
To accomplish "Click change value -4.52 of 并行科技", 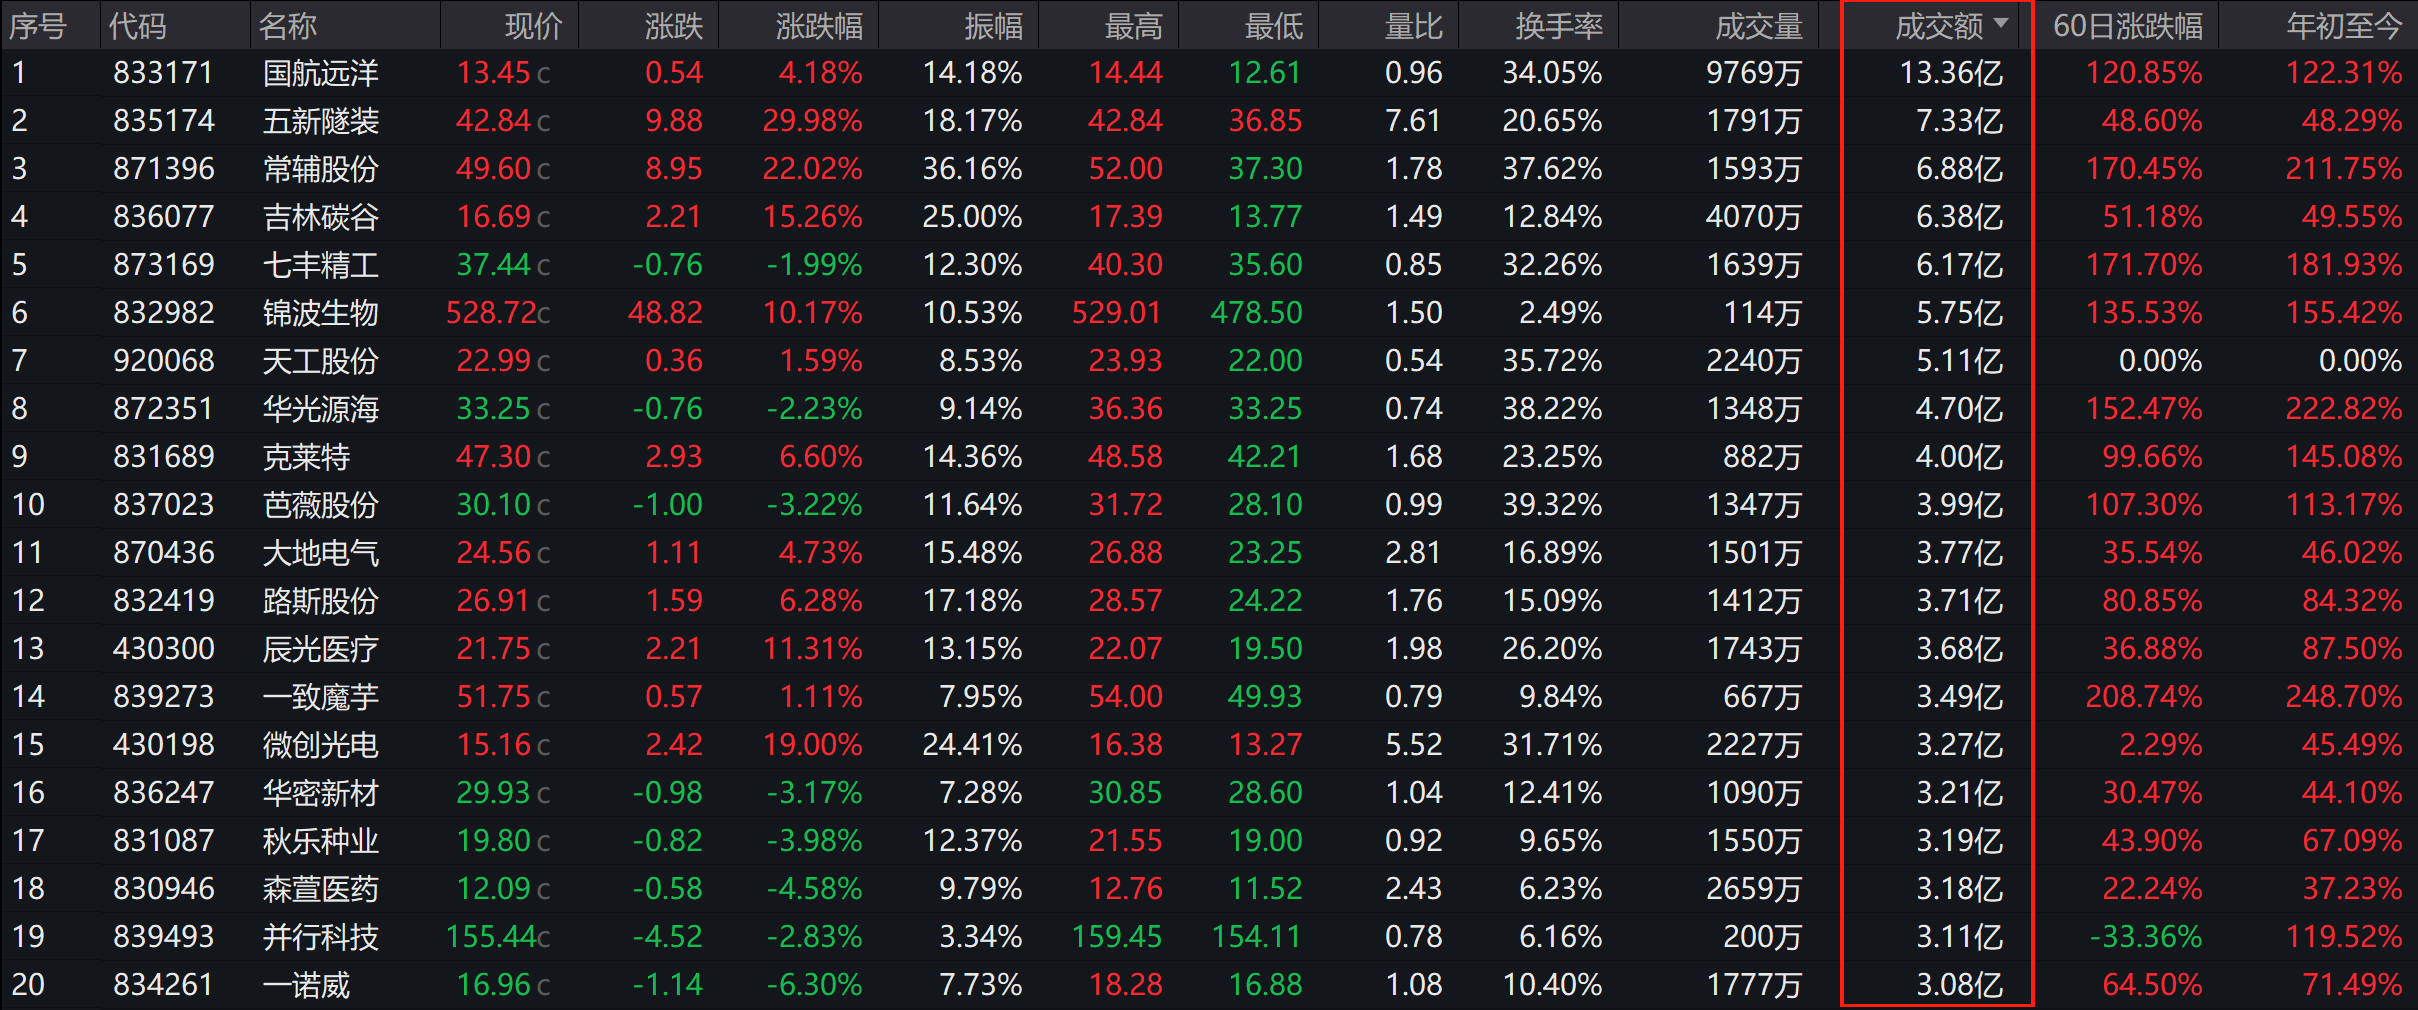I will pyautogui.click(x=668, y=937).
